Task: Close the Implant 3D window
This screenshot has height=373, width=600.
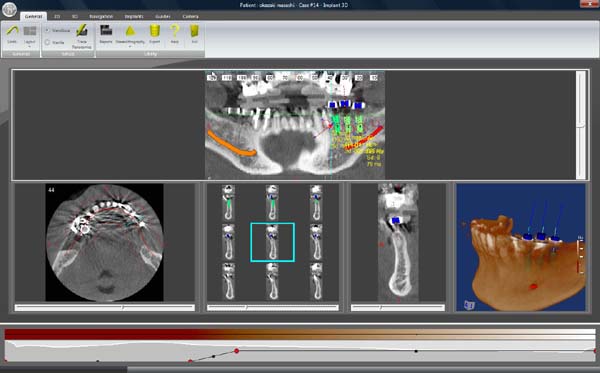Action: click(590, 4)
